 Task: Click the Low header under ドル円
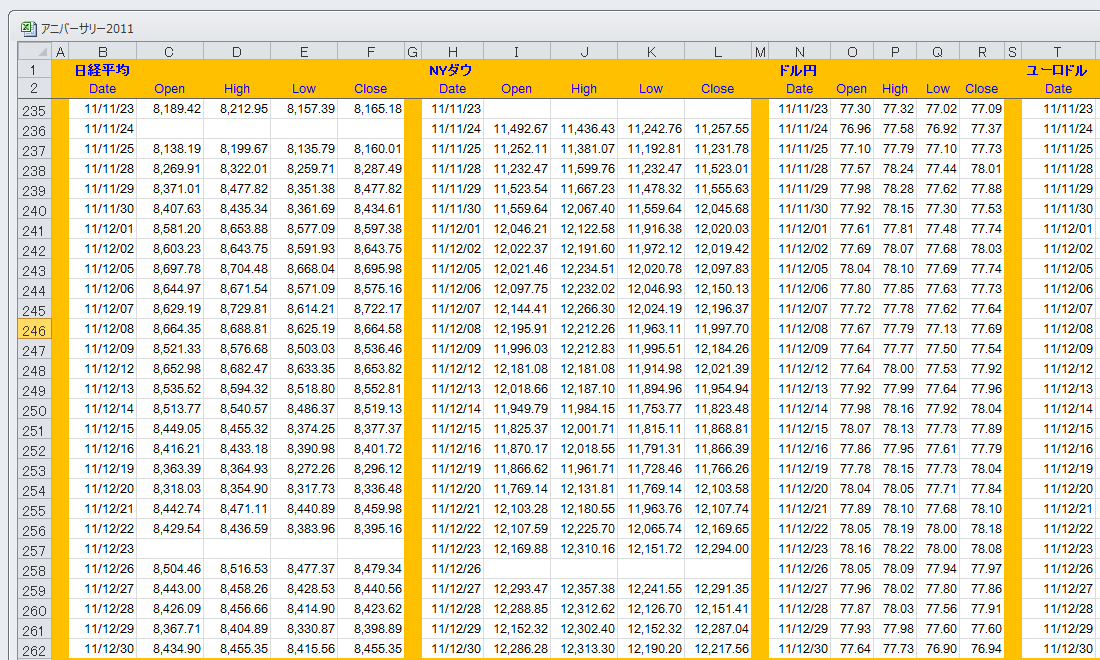click(938, 89)
